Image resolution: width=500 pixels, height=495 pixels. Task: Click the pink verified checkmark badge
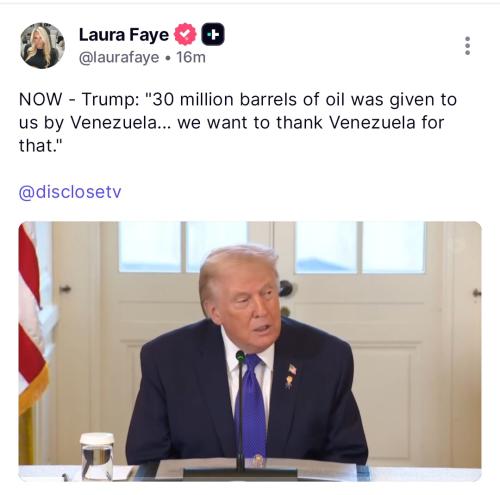185,34
